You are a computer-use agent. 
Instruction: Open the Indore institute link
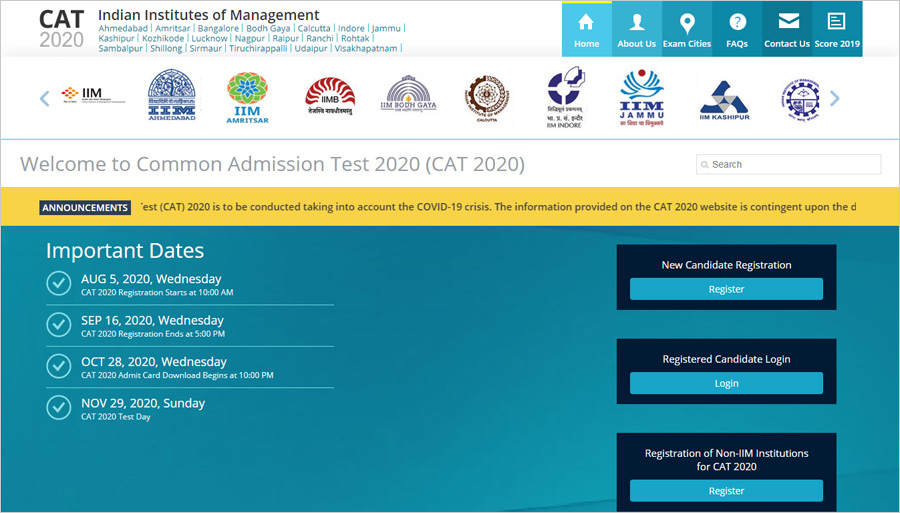351,28
